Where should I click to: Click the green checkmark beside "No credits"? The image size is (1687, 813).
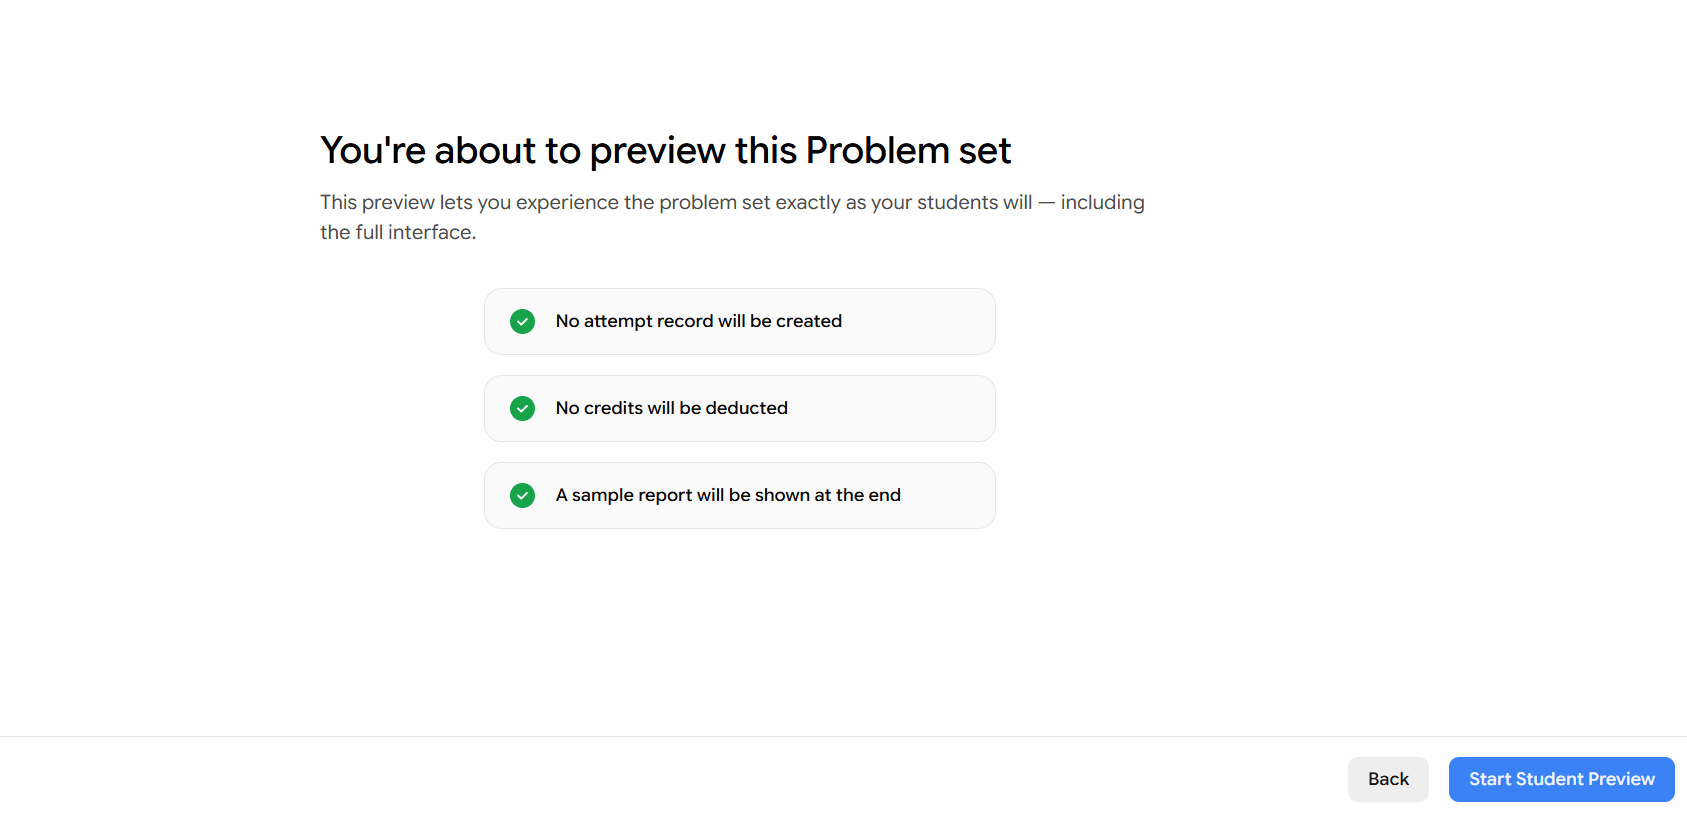tap(522, 408)
